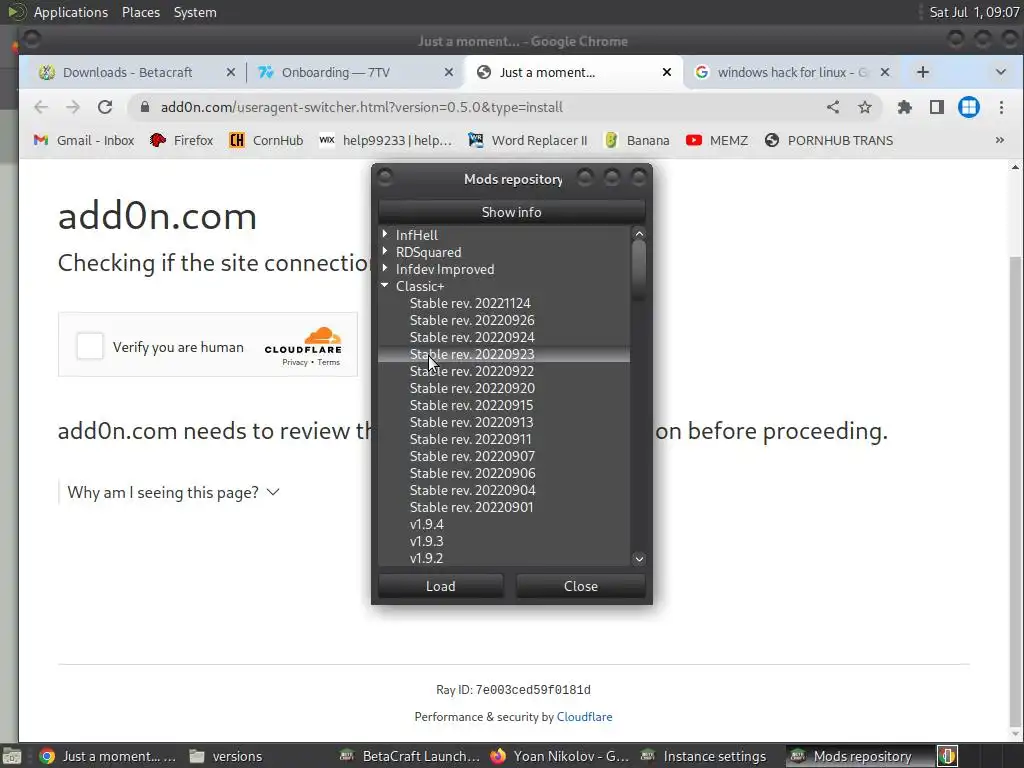Open the Cloudflare link in the footer
1024x768 pixels.
(x=584, y=717)
